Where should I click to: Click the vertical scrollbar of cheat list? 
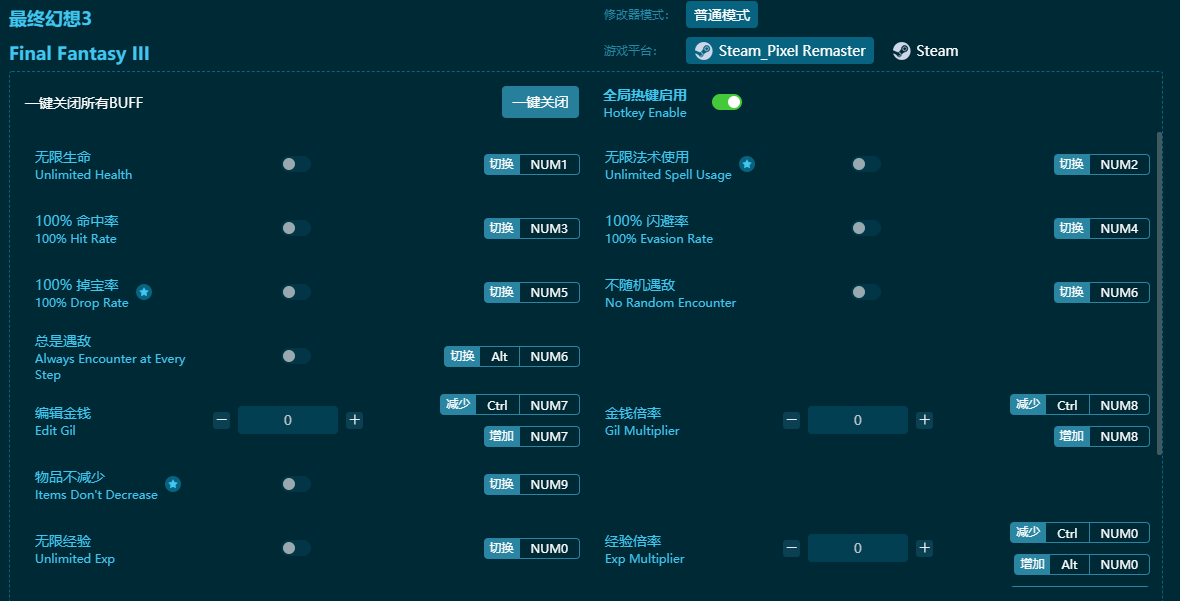(x=1160, y=293)
